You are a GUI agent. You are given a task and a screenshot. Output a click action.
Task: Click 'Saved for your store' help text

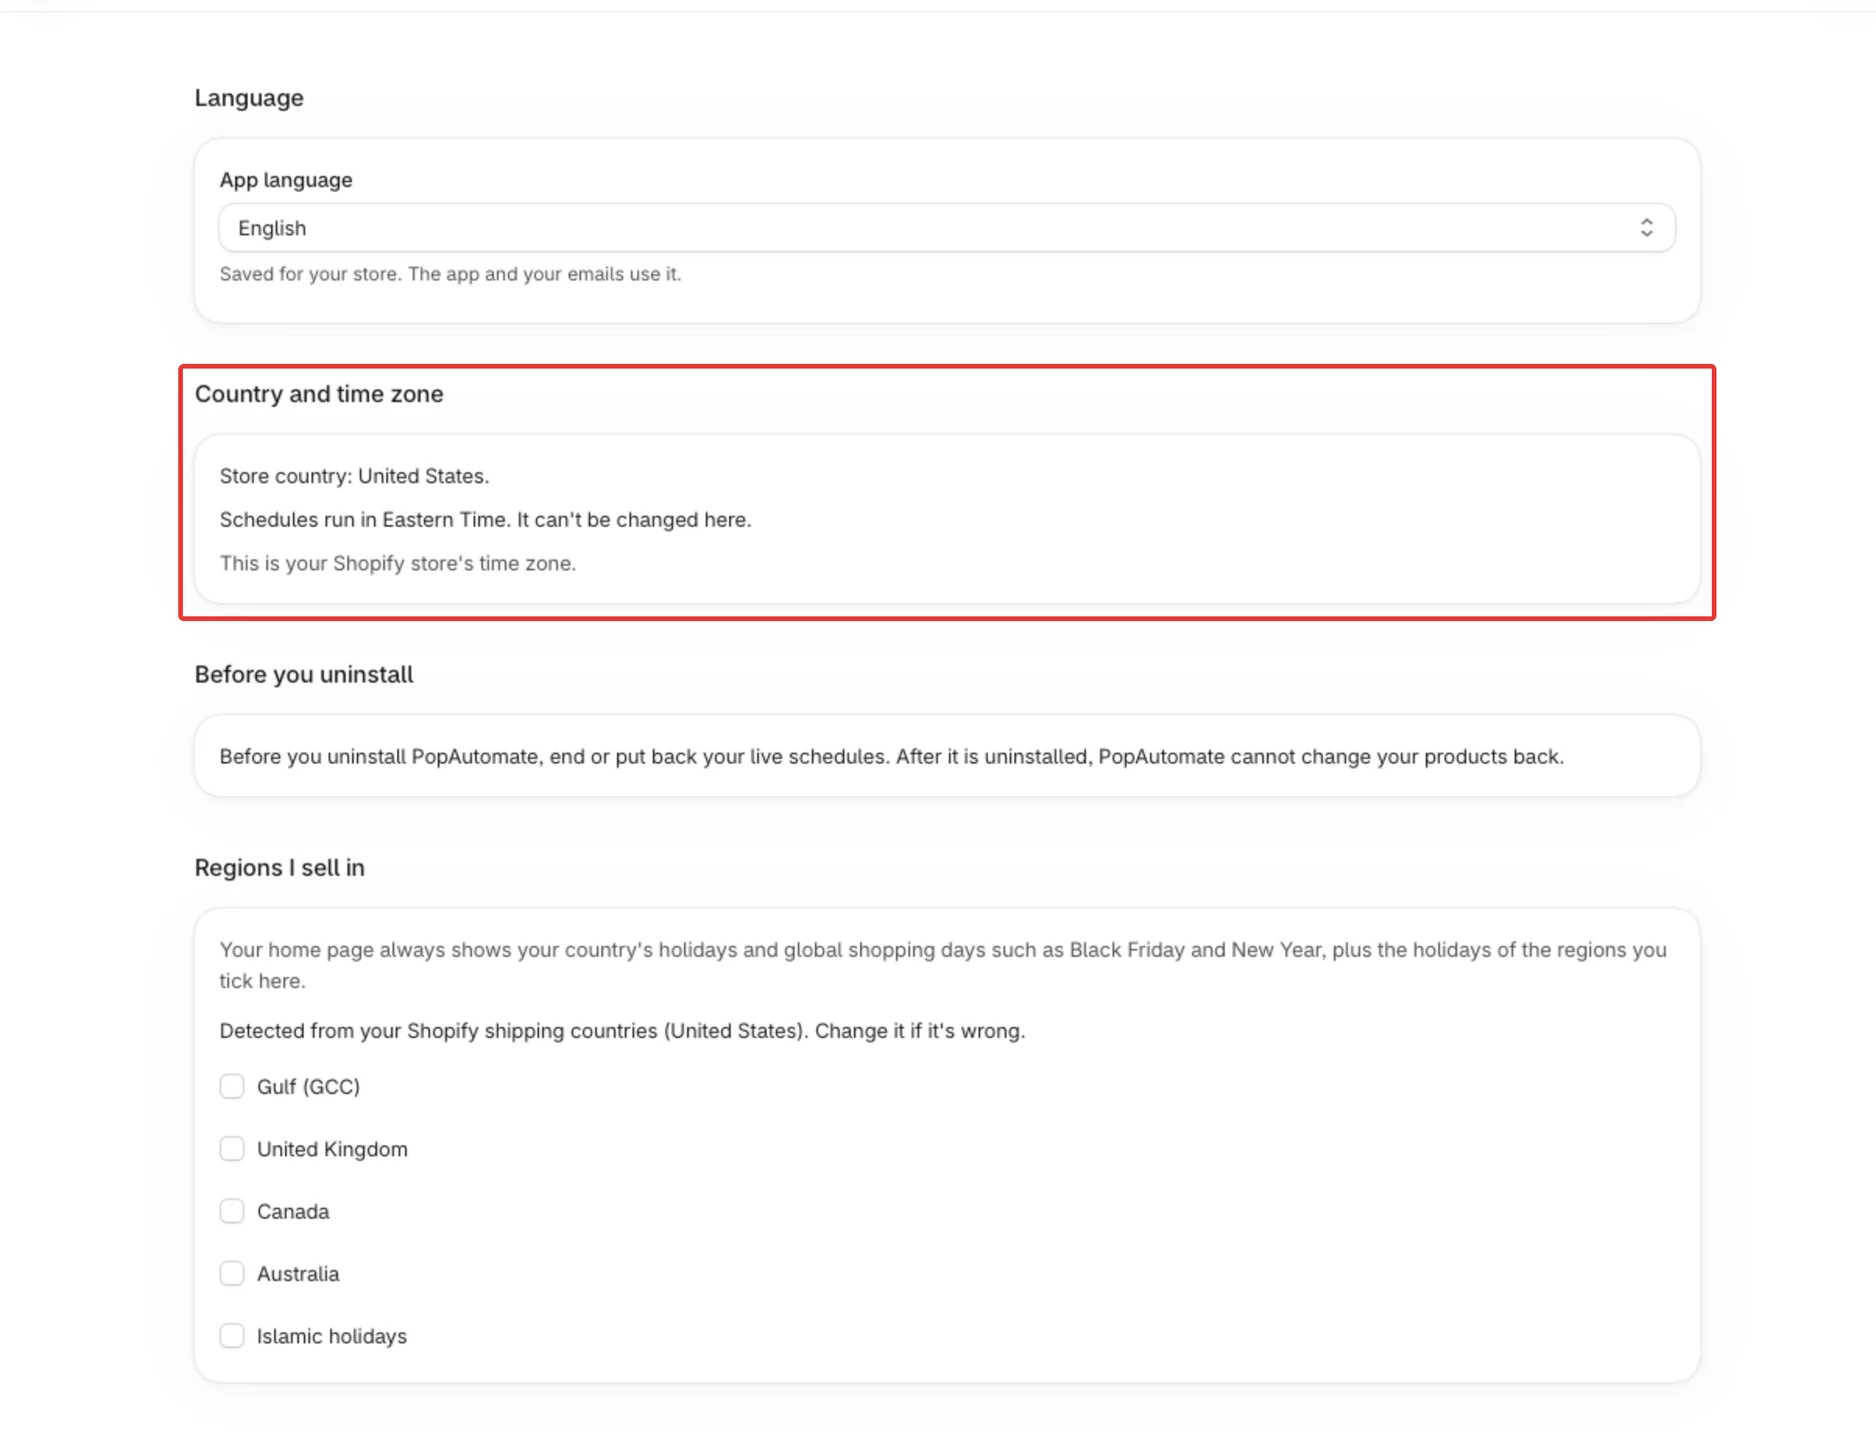450,274
